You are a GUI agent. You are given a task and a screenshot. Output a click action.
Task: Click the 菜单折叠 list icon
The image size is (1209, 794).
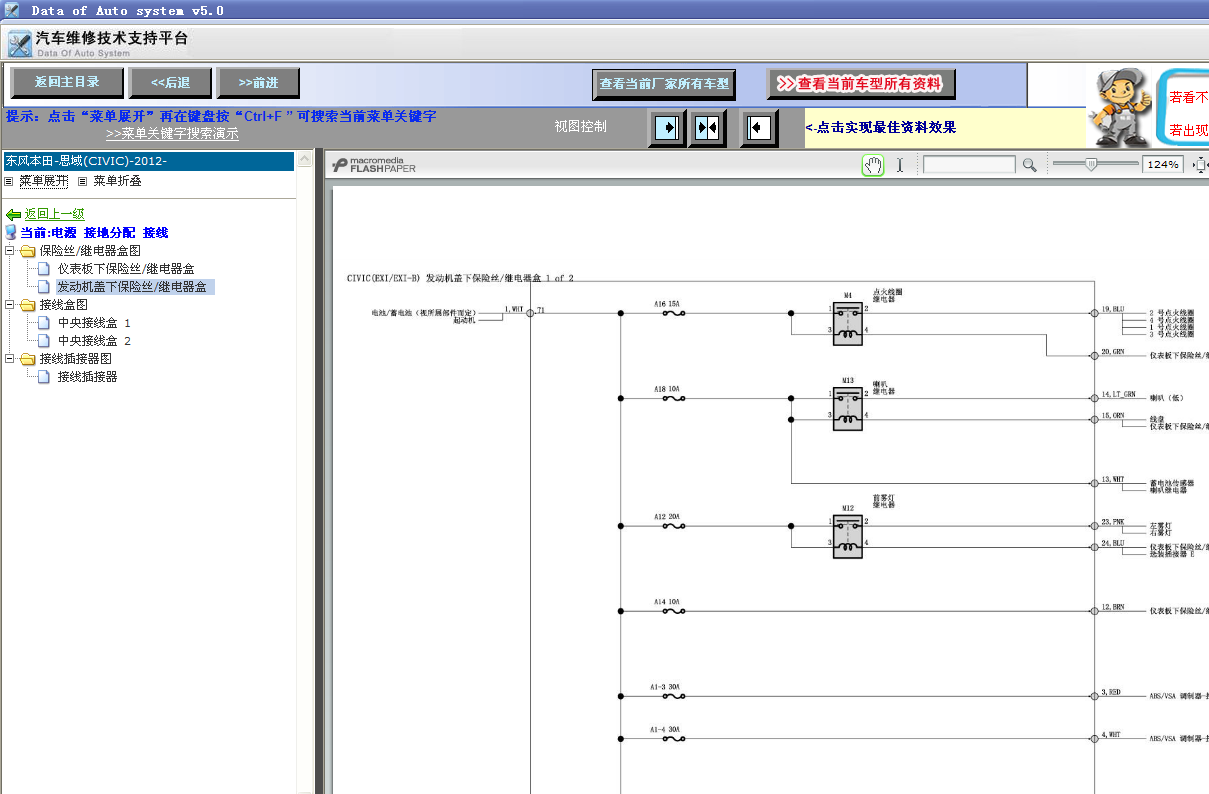(x=83, y=181)
